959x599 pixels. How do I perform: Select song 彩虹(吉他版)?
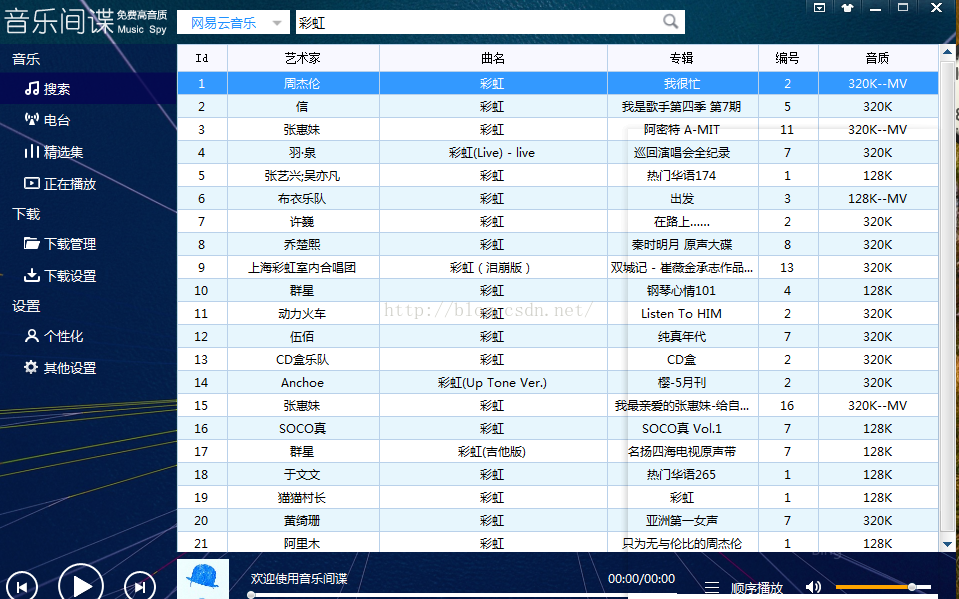click(493, 452)
